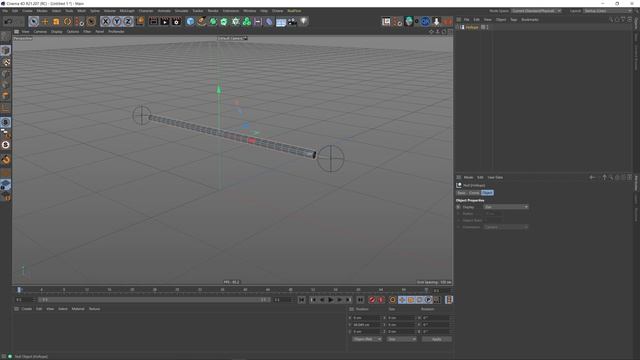640x360 pixels.
Task: Open the Cloner MoGraph icon
Action: pos(236,21)
